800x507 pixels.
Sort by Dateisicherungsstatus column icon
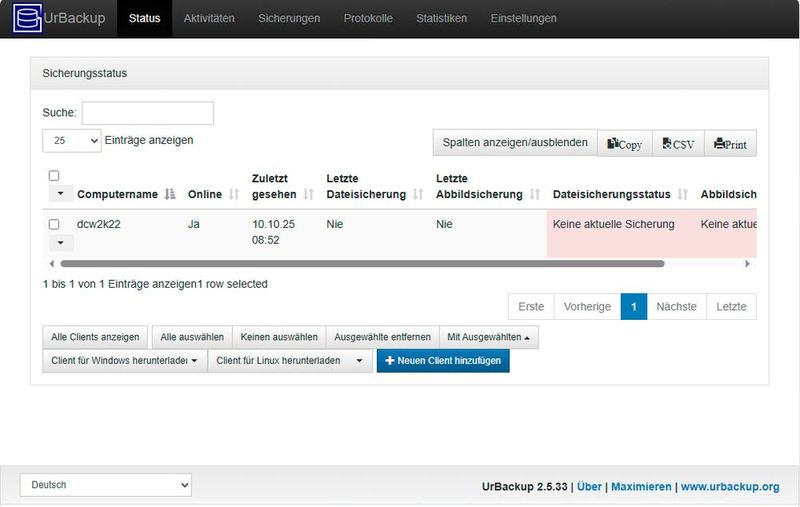683,194
